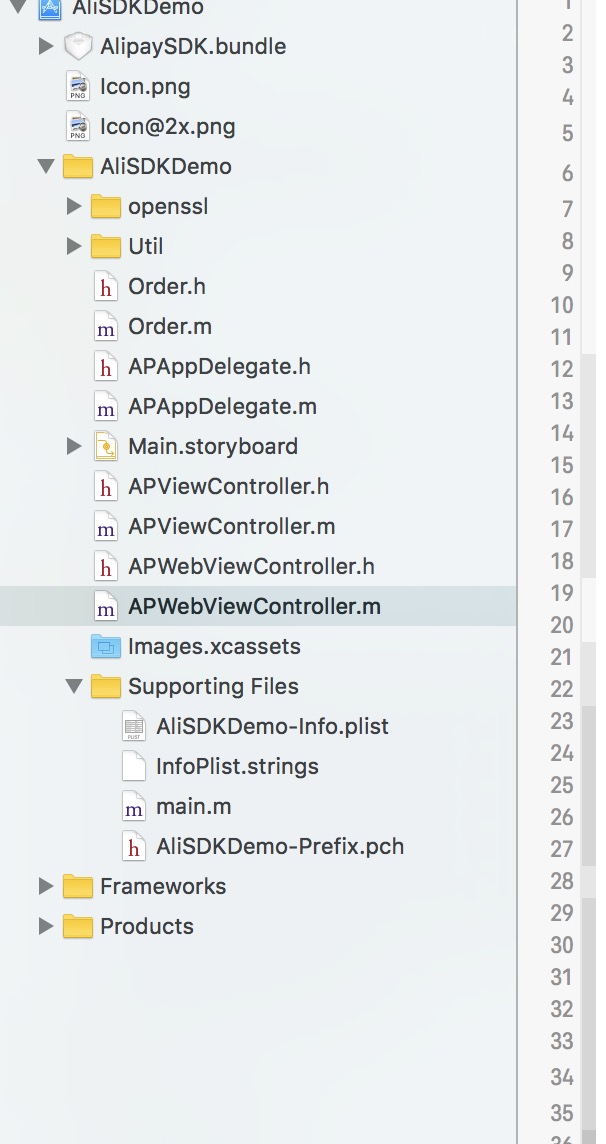Select the Icon@2x.png file name

pyautogui.click(x=168, y=127)
